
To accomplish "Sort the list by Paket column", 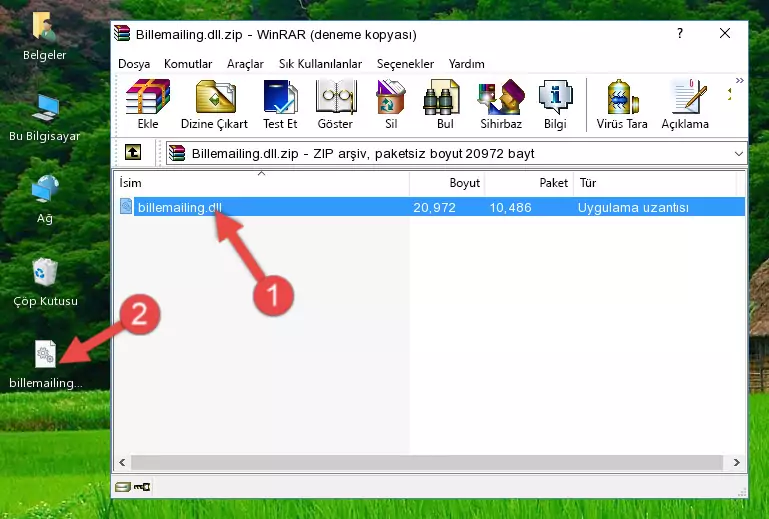I will [529, 183].
